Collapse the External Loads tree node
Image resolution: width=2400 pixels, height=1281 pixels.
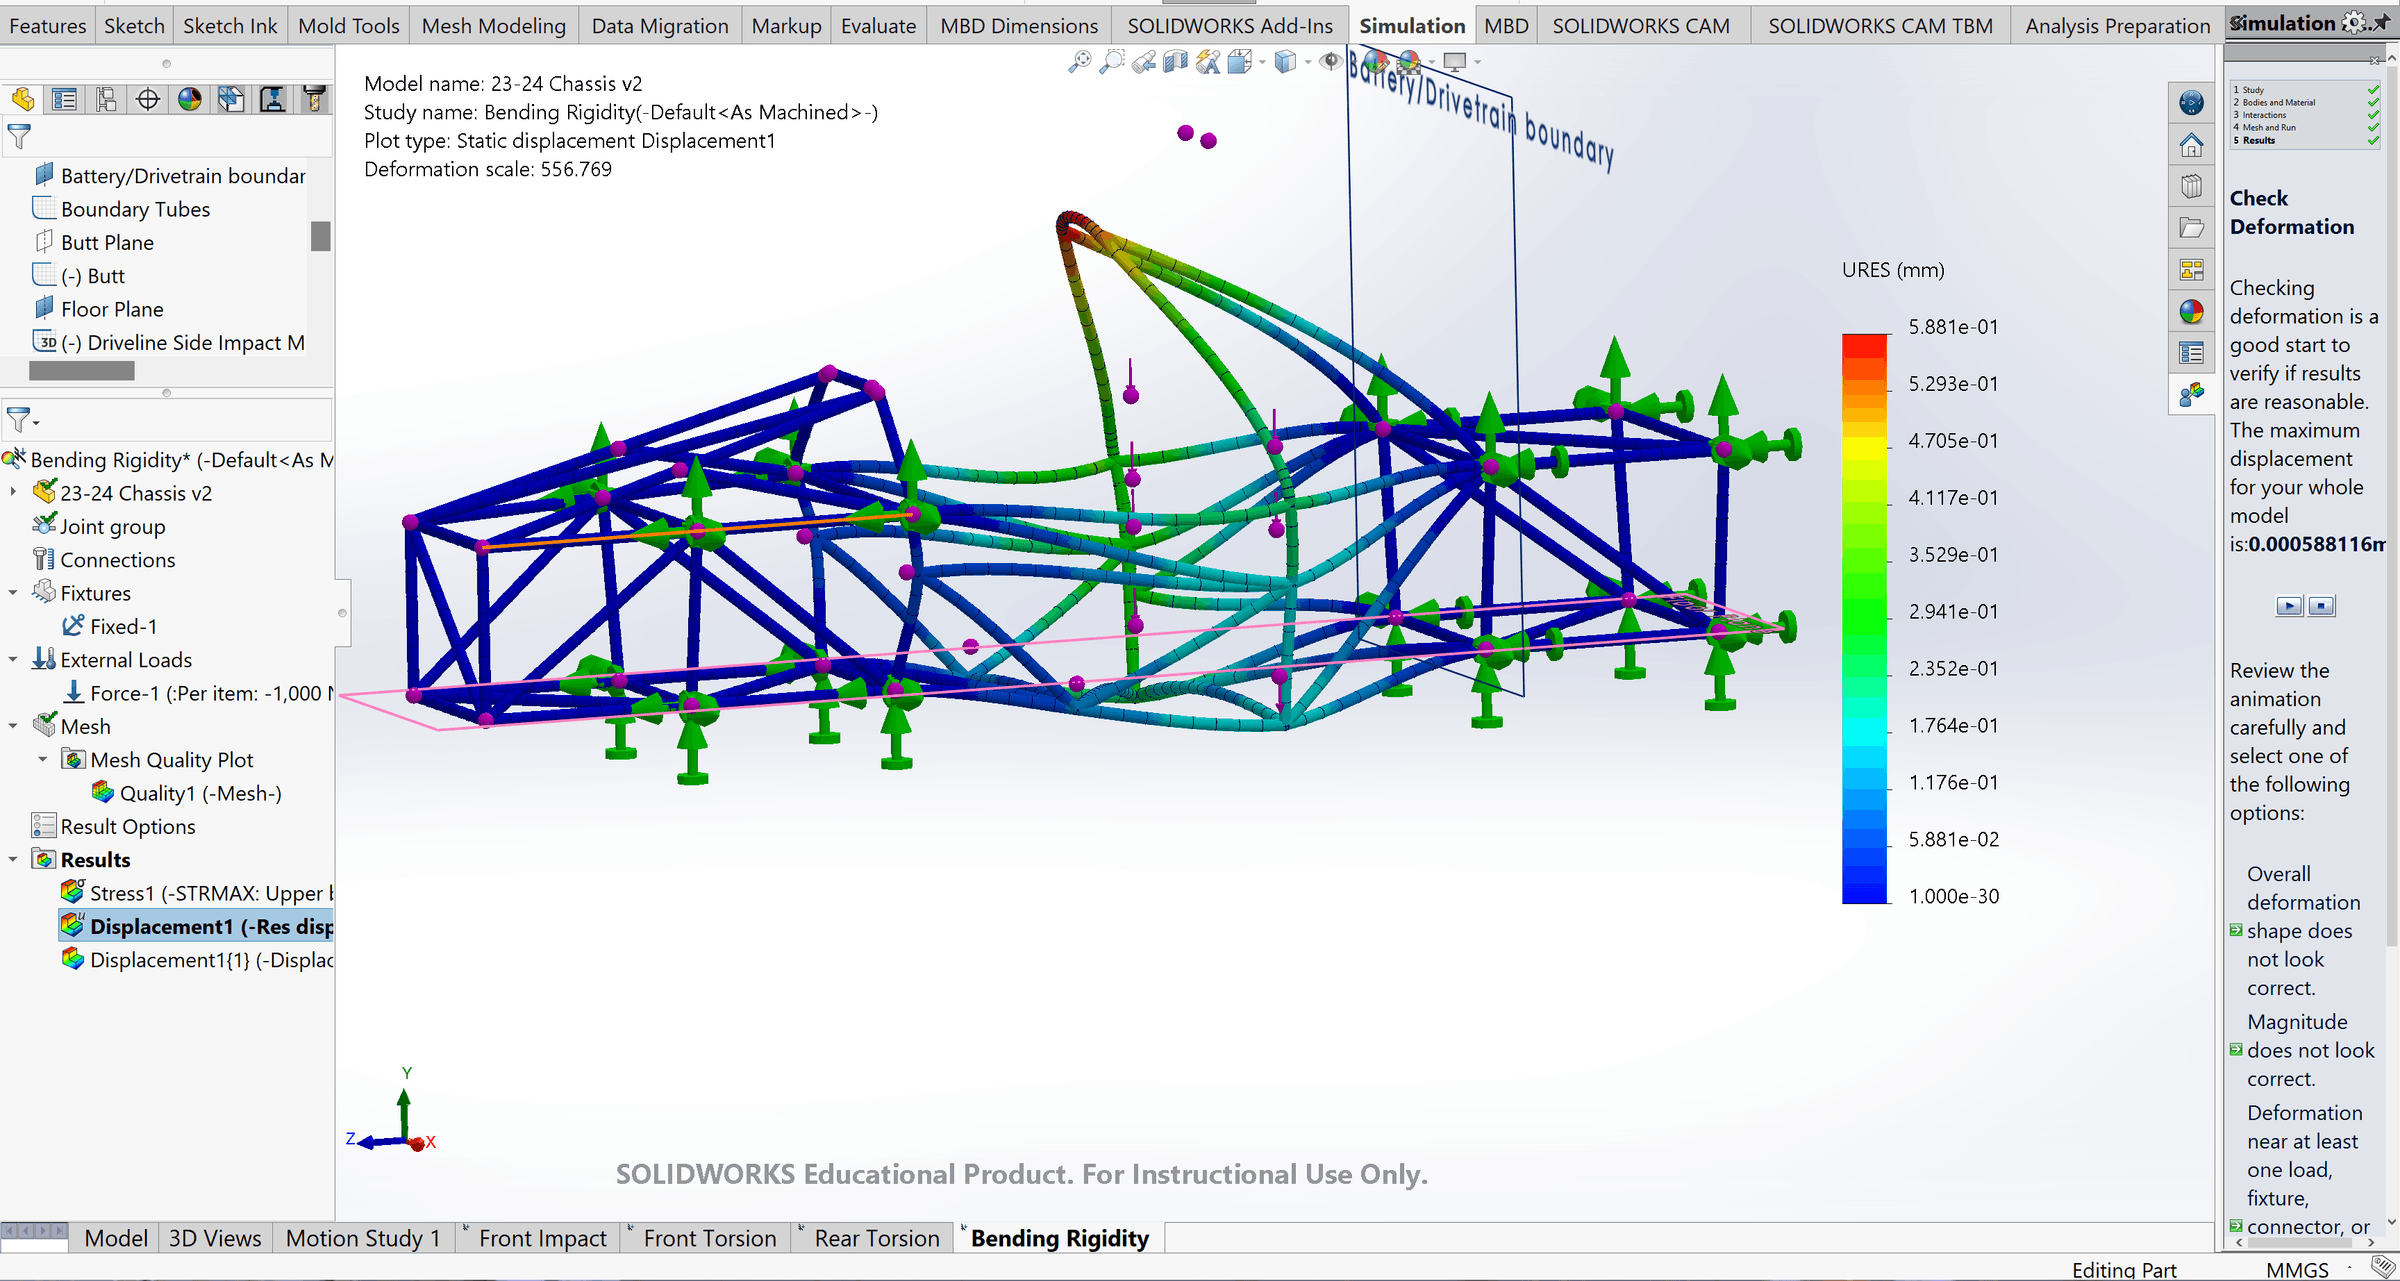pyautogui.click(x=13, y=659)
